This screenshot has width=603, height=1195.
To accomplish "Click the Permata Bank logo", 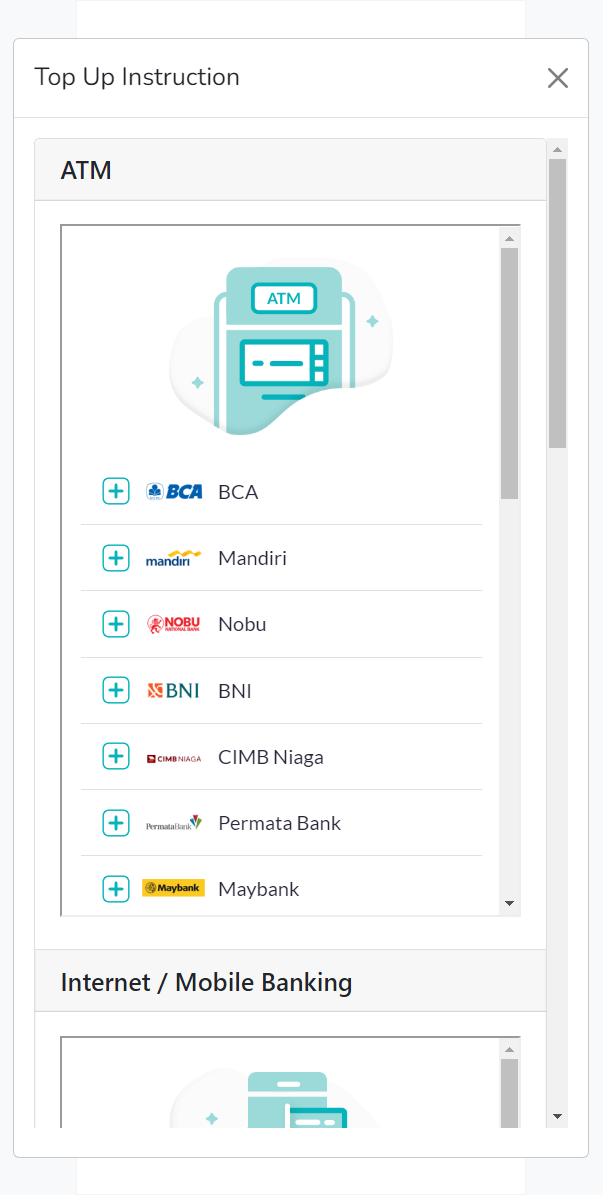I will 174,823.
